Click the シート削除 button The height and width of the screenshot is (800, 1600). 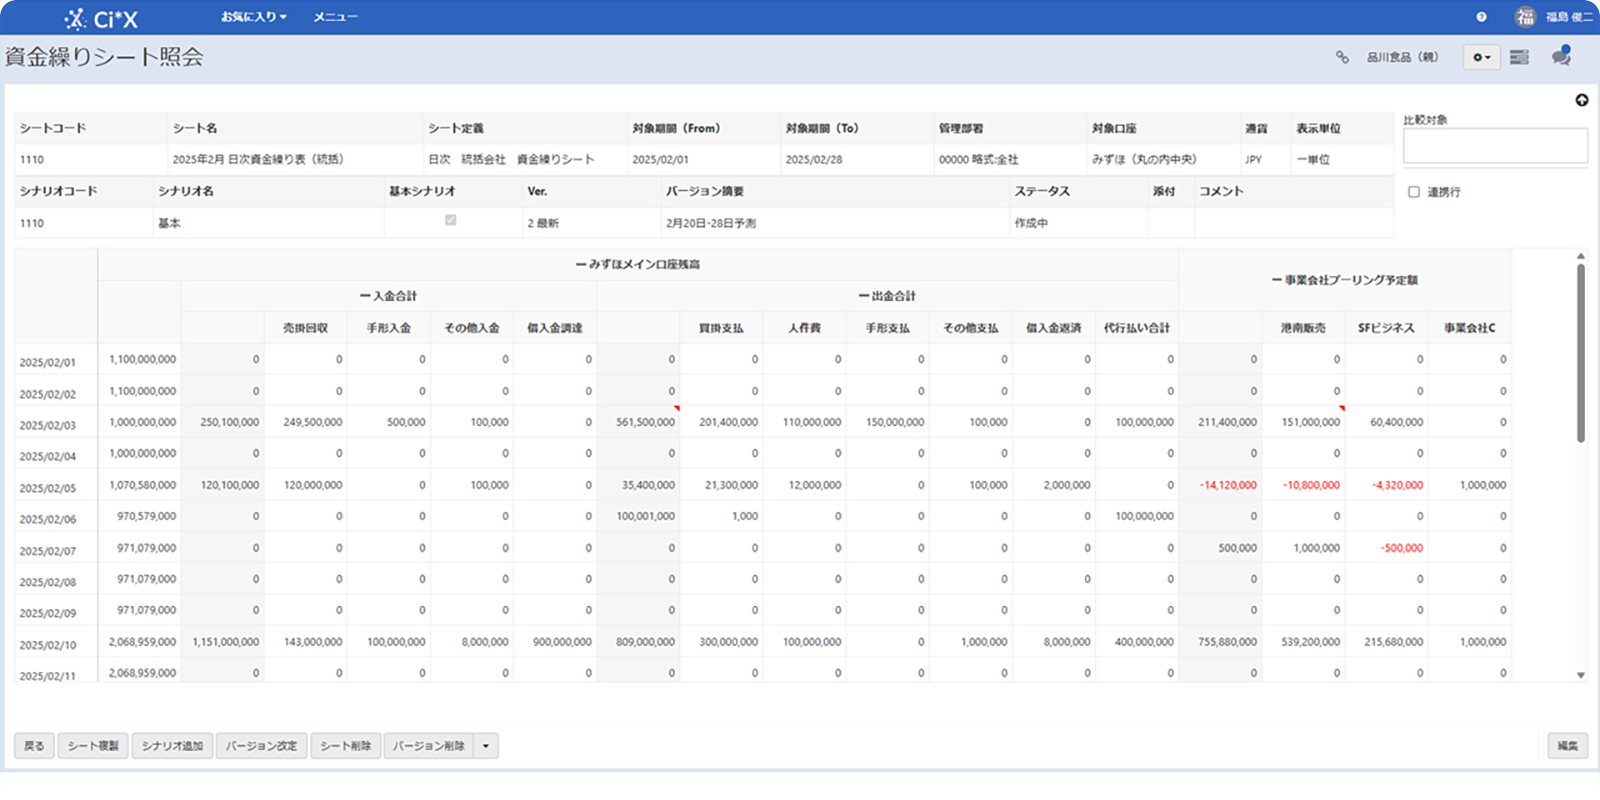[346, 746]
